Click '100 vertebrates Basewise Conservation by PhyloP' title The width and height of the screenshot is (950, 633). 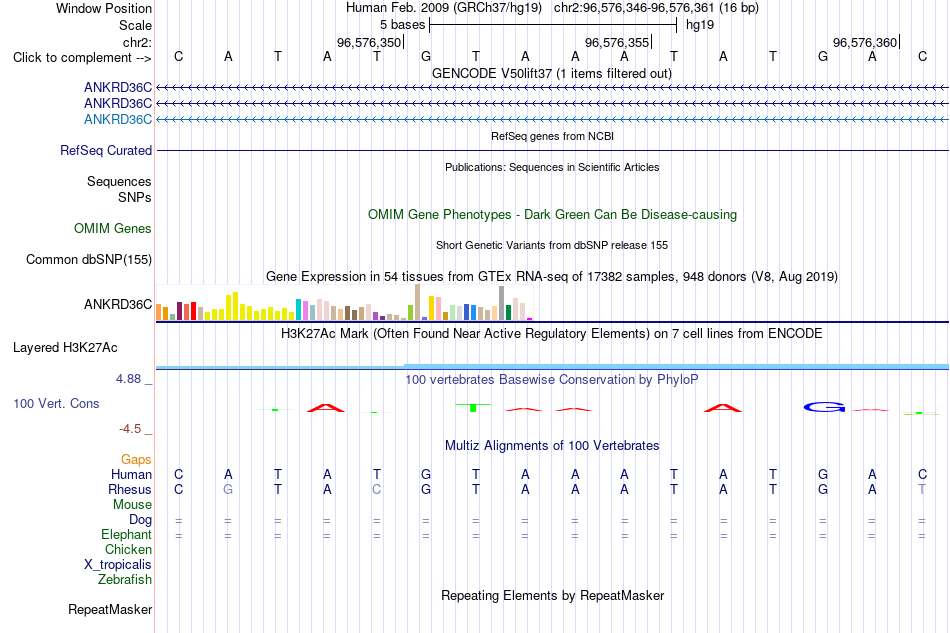pyautogui.click(x=552, y=379)
